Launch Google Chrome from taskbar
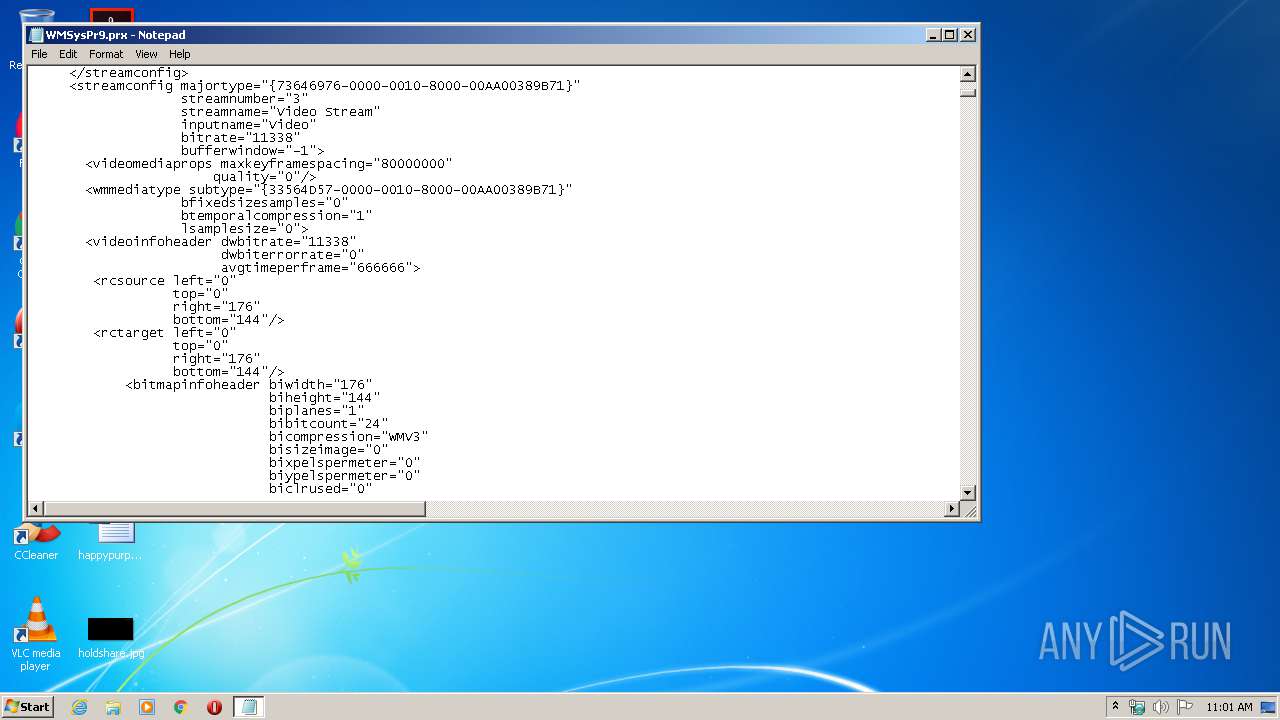 click(181, 707)
